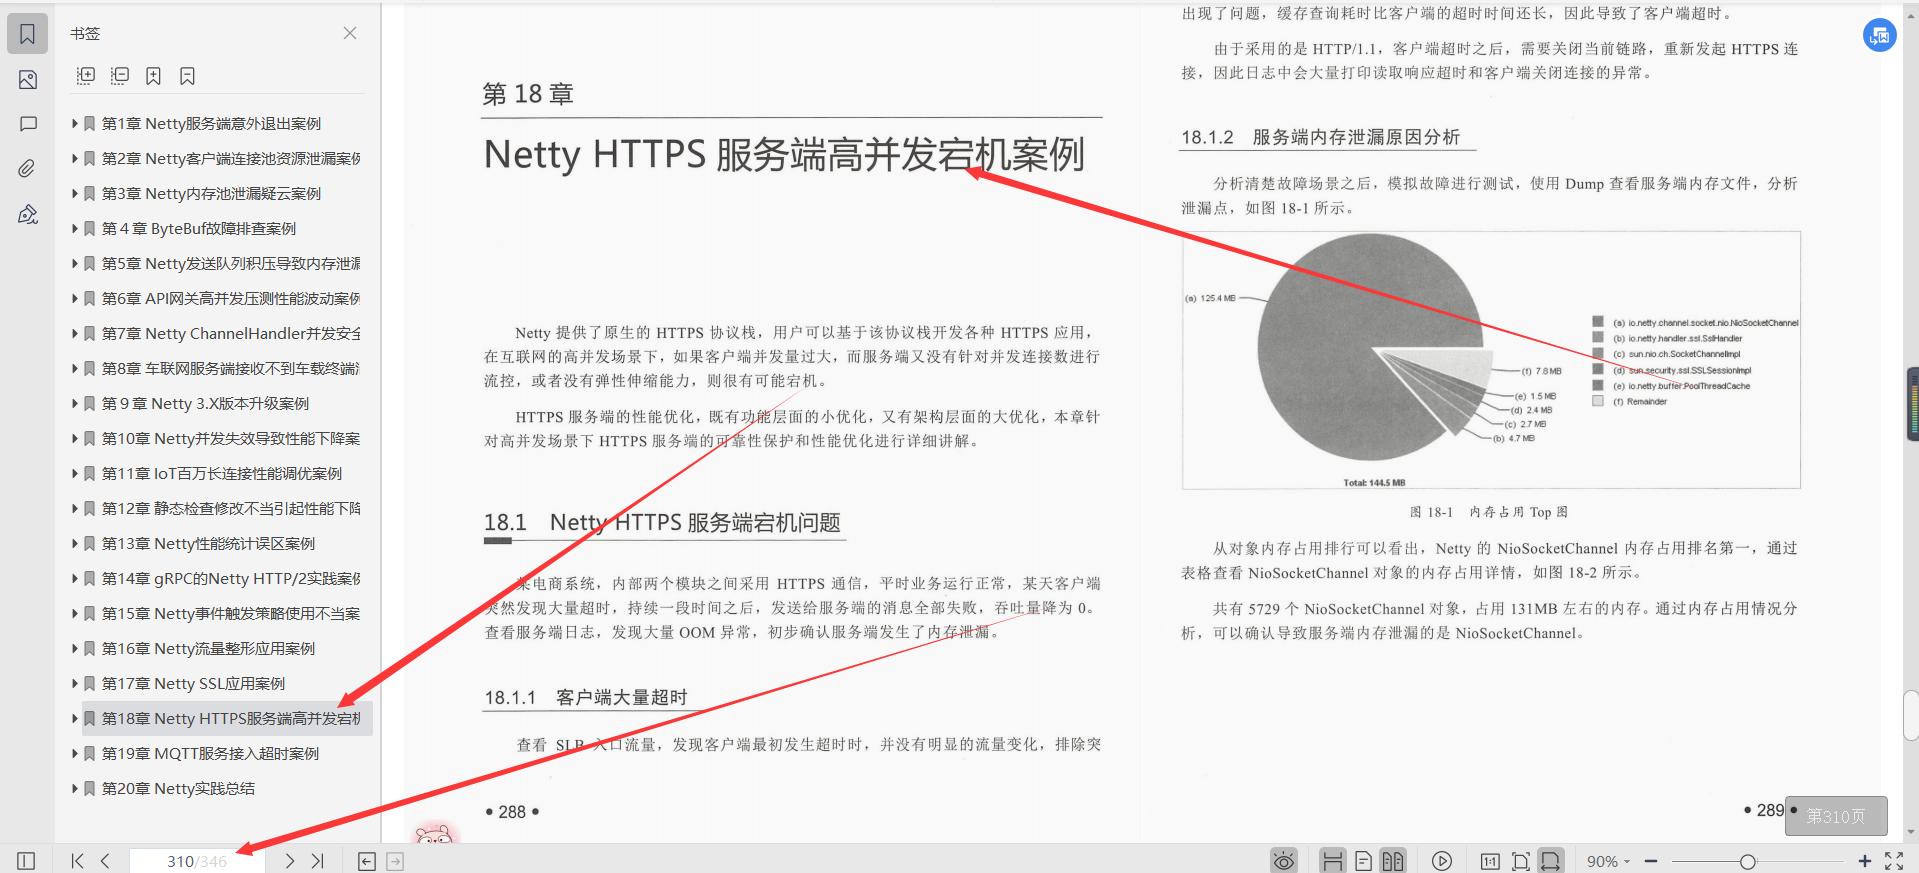Open bookmark 第11章 IoT百万长连接性能调优案例

pos(222,474)
